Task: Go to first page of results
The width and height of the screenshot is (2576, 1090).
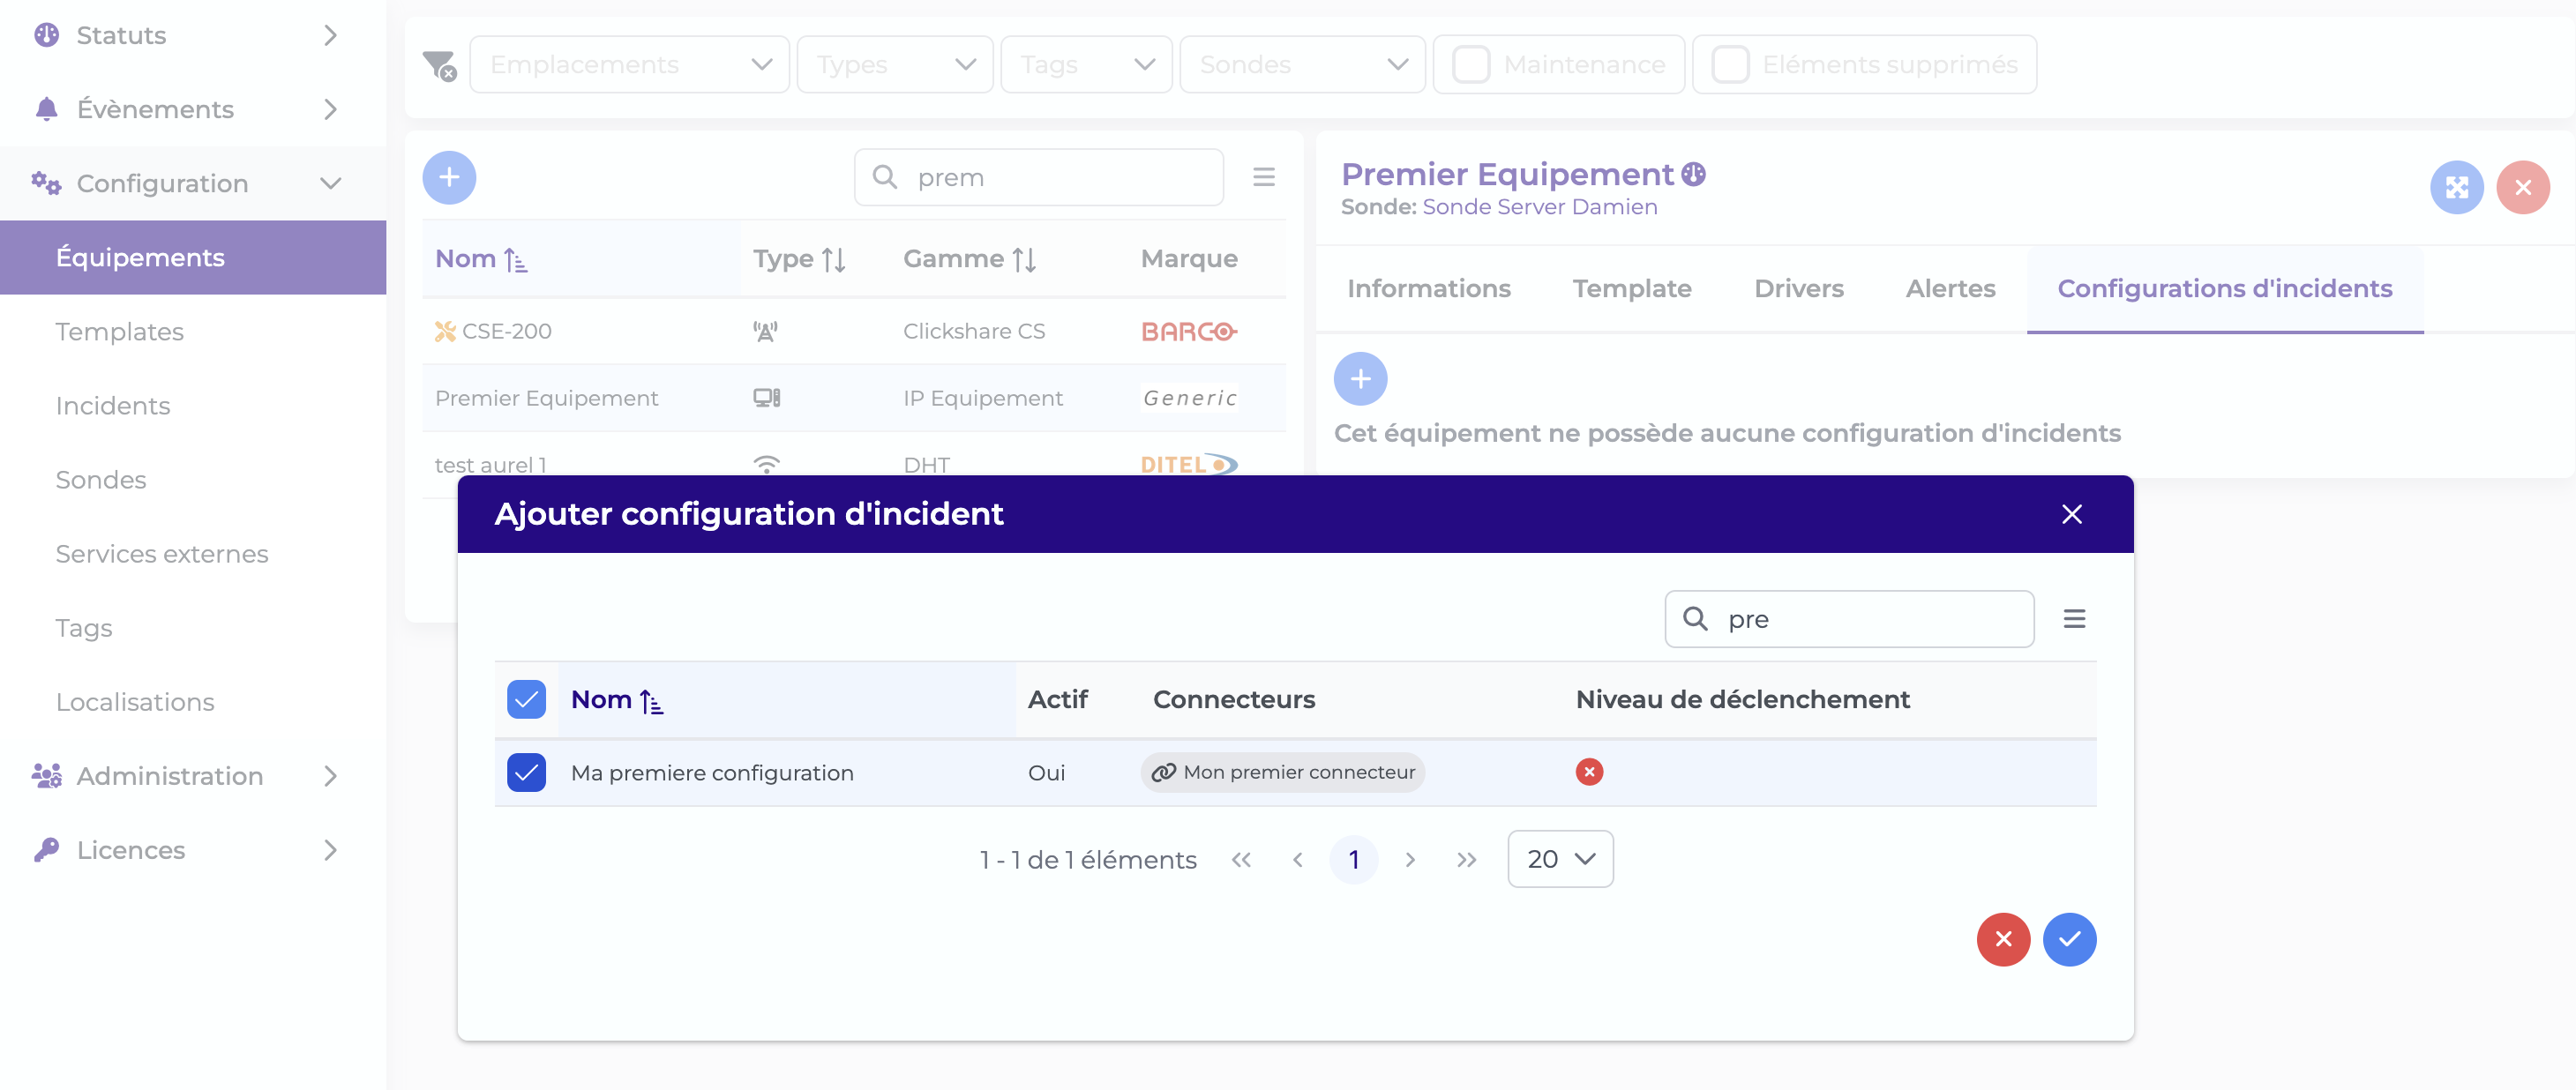Action: 1241,860
